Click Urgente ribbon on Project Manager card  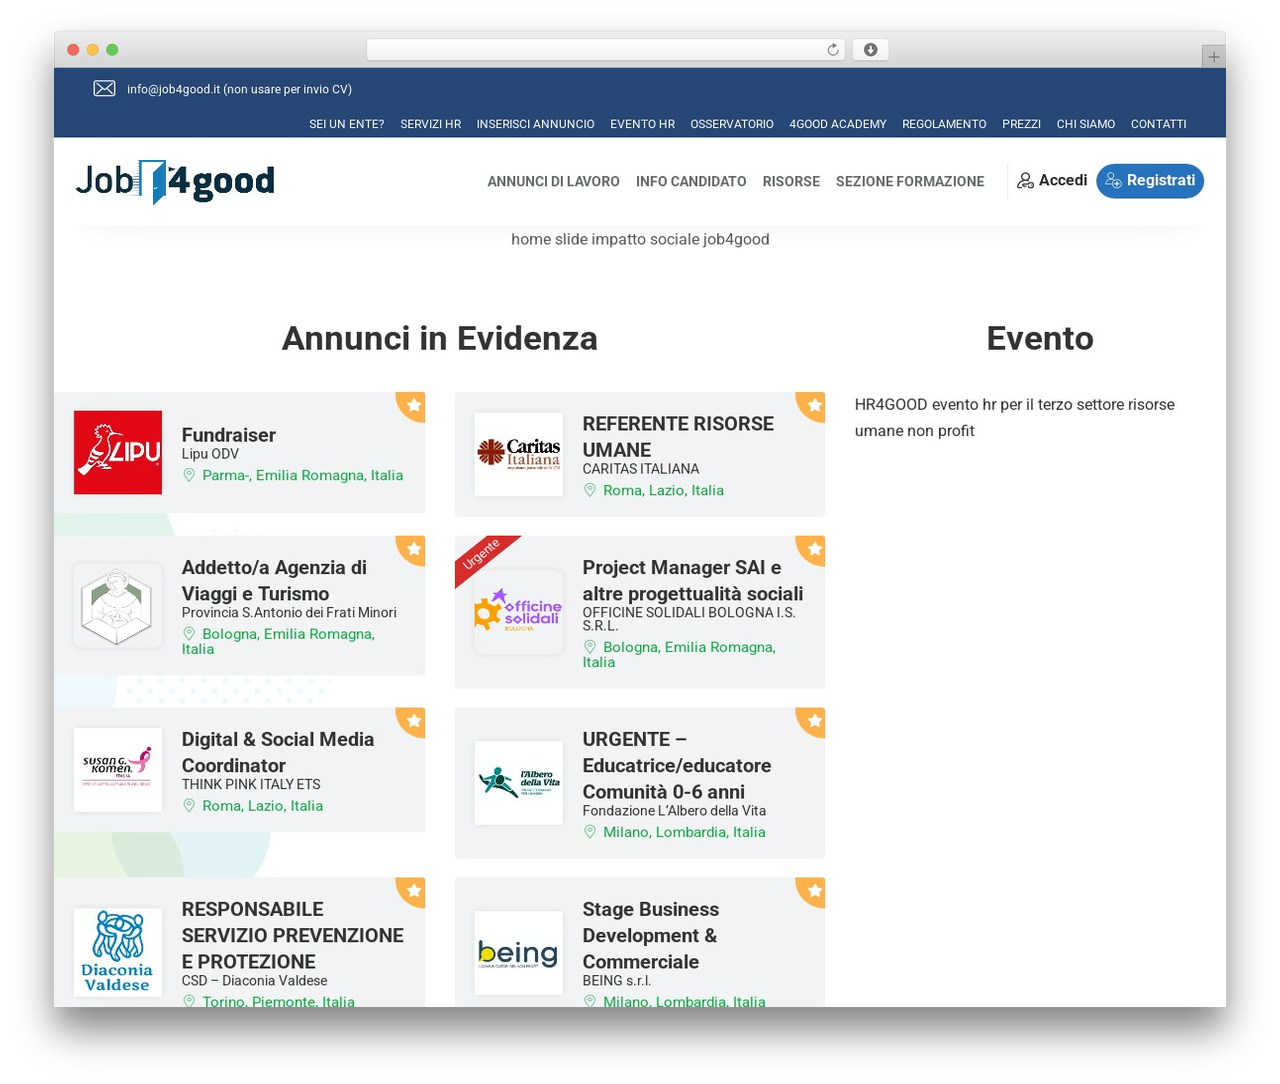484,558
